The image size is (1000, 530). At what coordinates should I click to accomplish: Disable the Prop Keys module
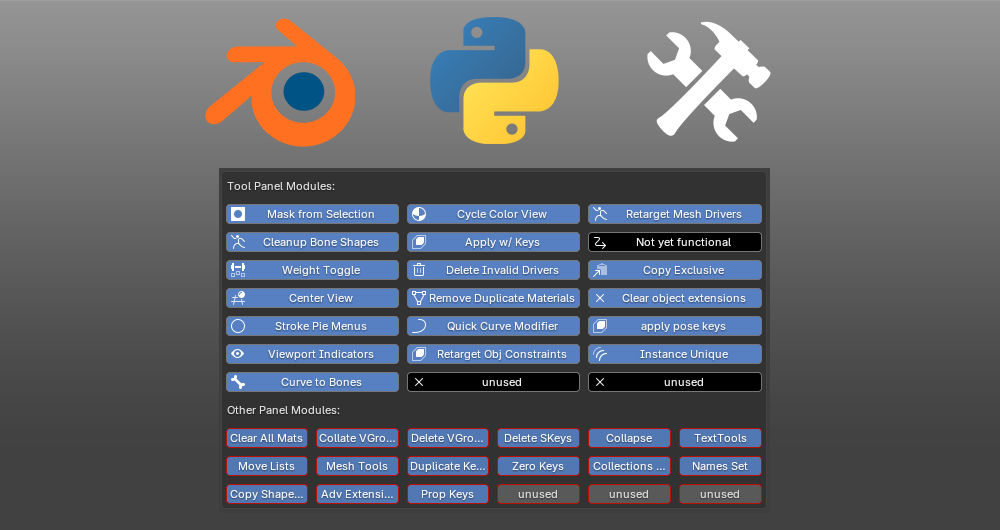point(448,494)
